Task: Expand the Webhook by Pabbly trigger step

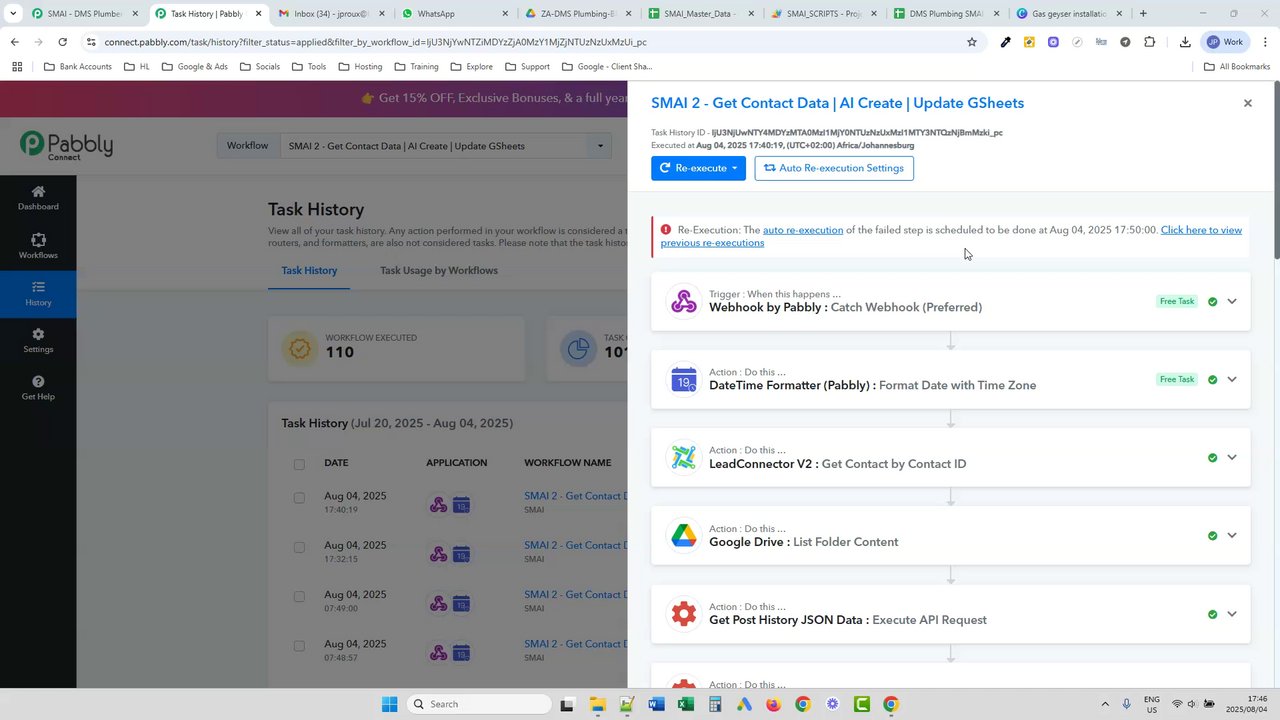Action: tap(1232, 301)
